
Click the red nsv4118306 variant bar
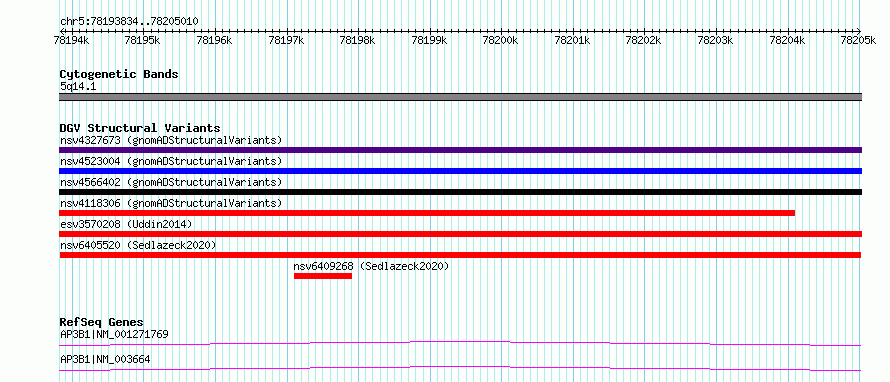click(427, 213)
